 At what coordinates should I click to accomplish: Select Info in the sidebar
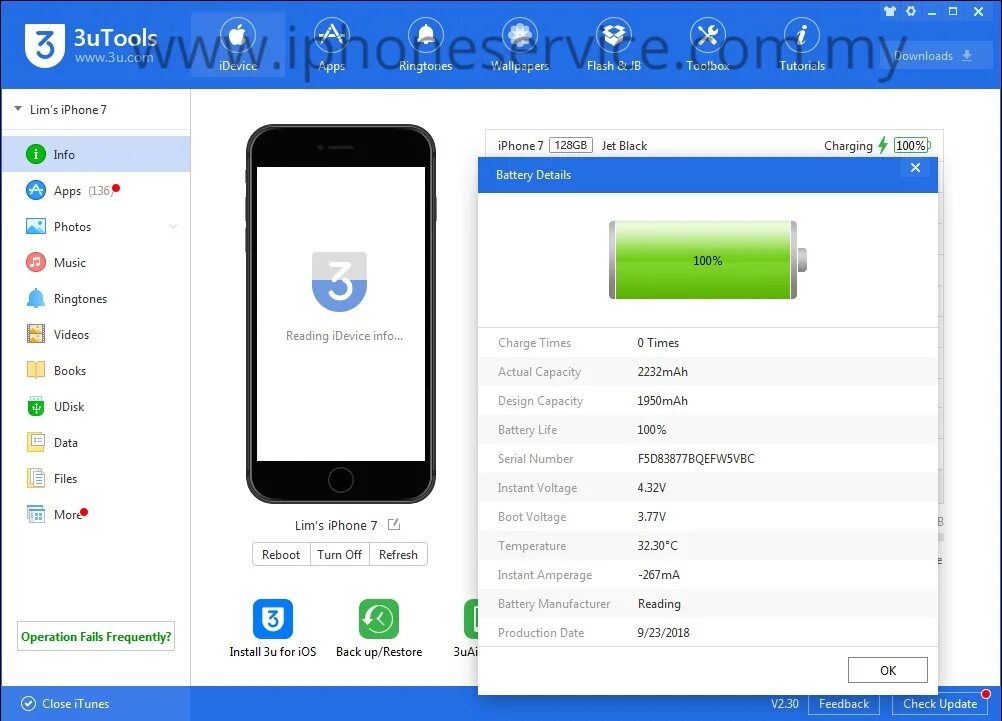coord(96,154)
